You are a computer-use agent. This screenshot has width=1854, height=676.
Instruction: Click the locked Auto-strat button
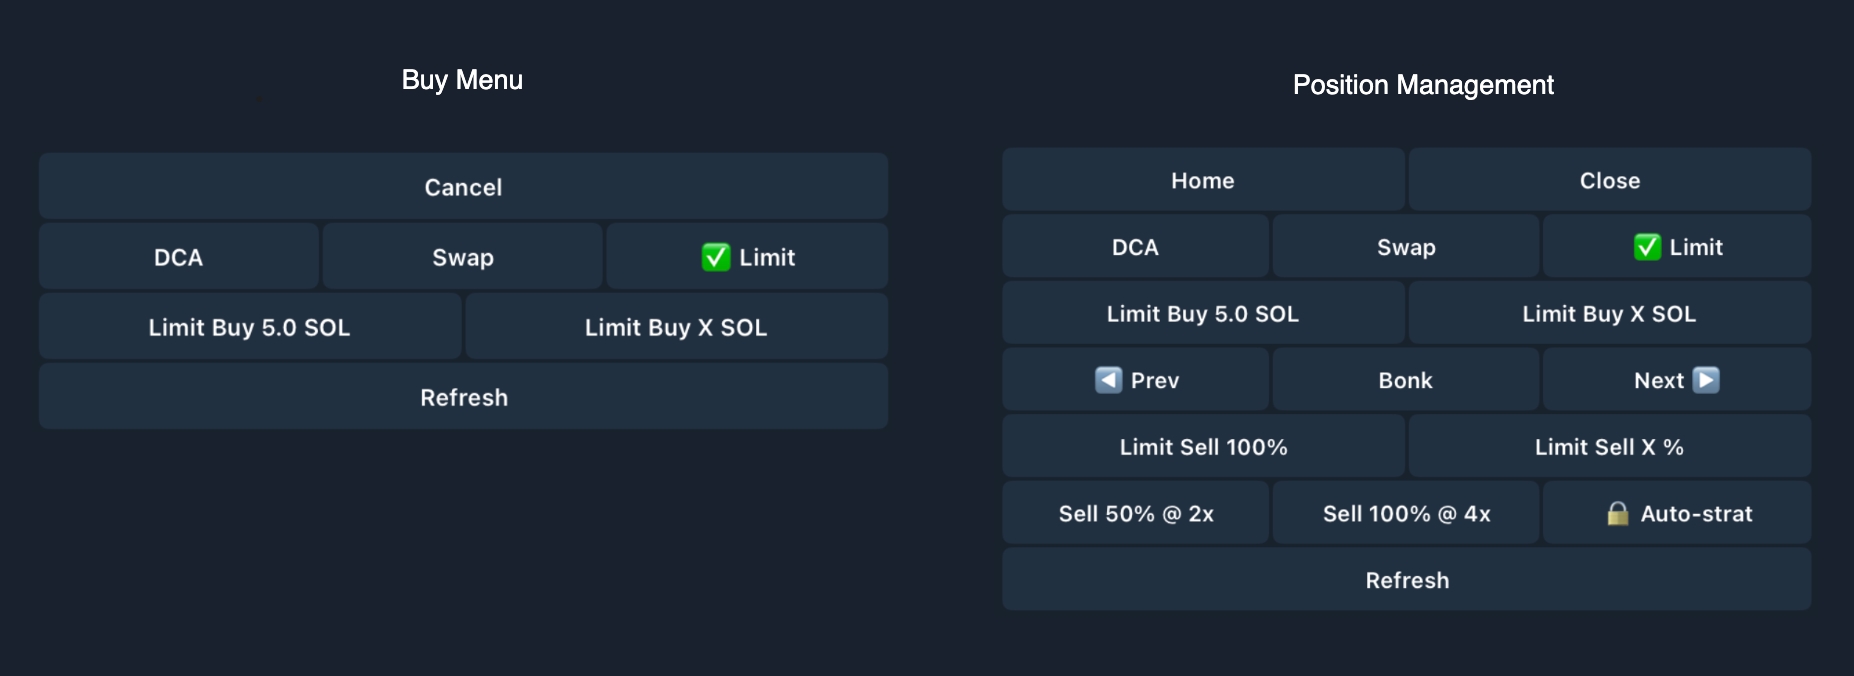click(x=1677, y=514)
